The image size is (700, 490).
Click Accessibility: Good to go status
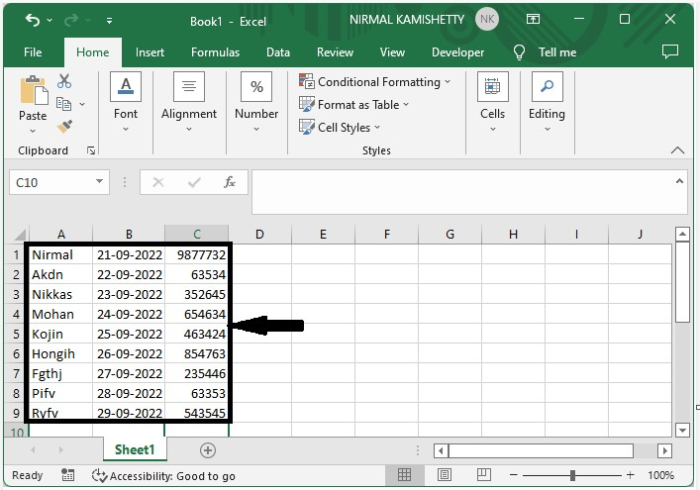click(164, 476)
